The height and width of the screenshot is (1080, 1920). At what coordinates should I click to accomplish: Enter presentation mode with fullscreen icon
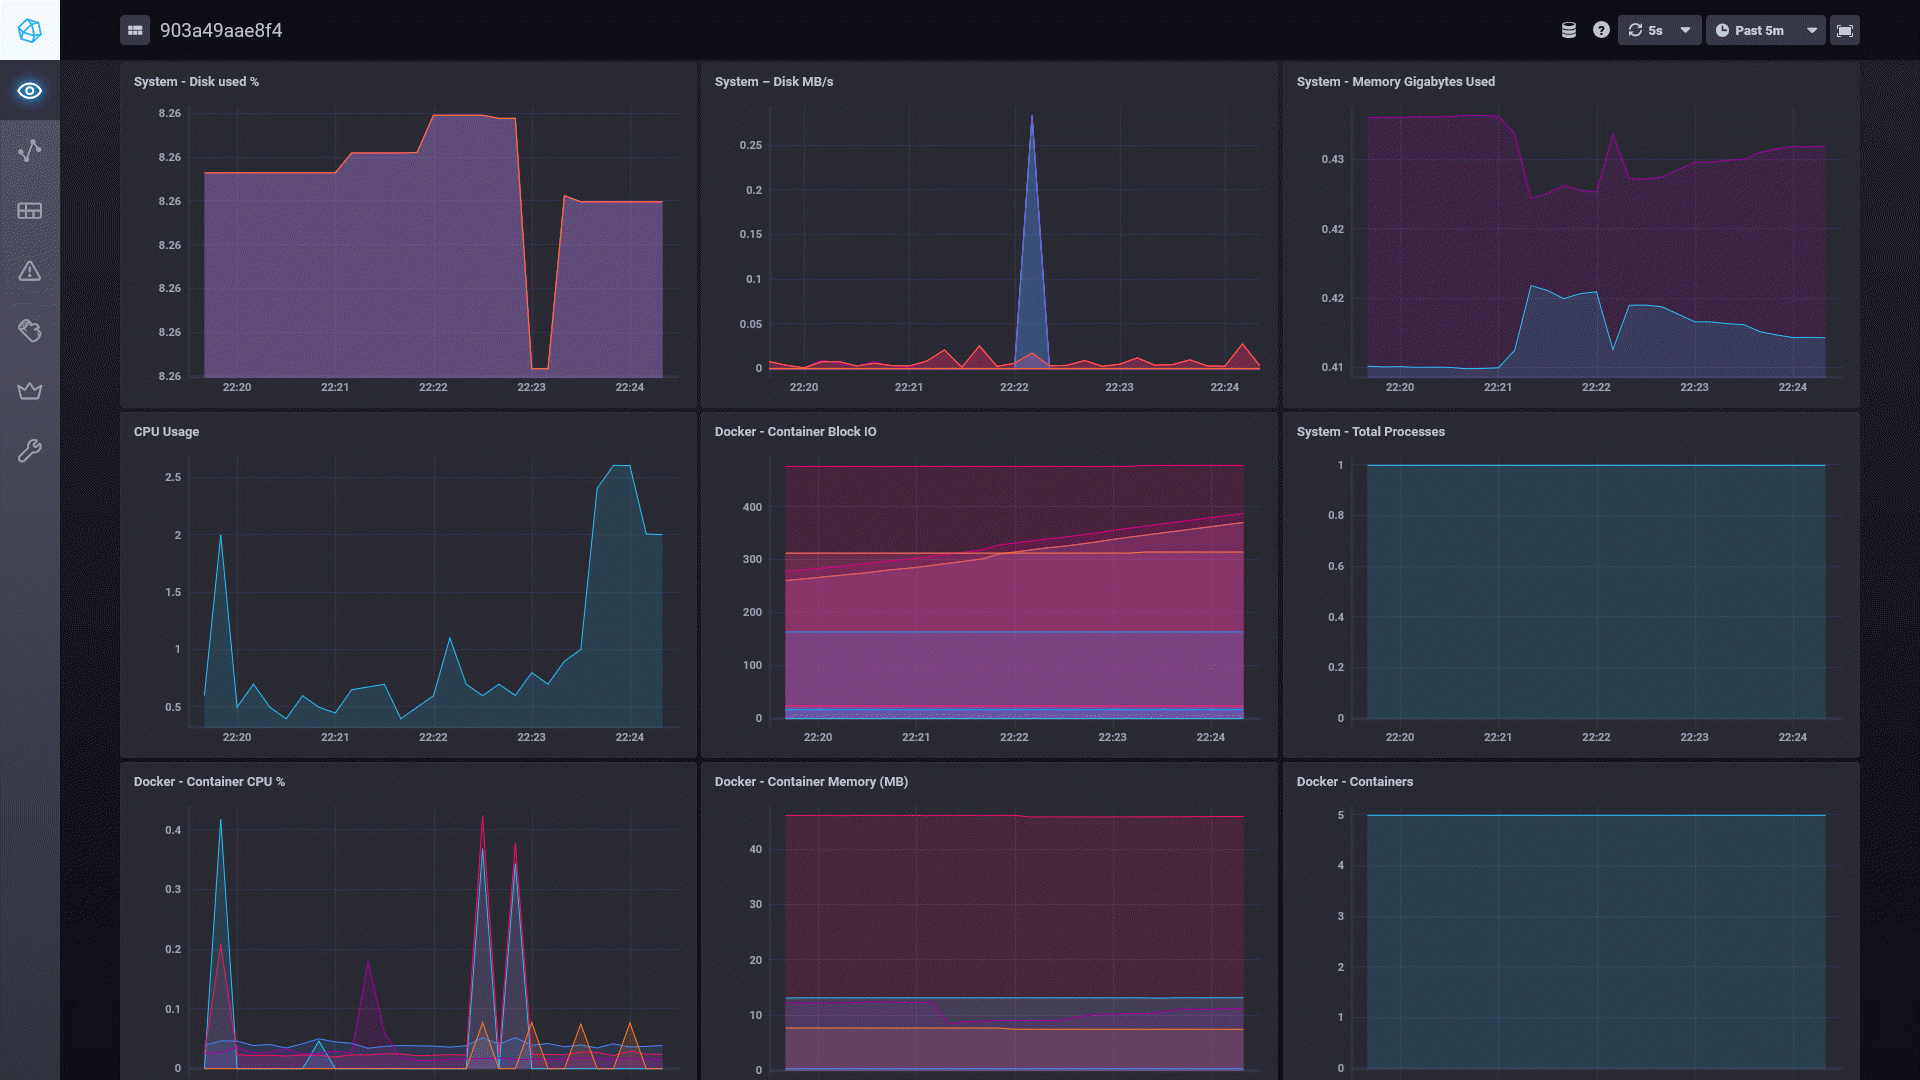1845,30
